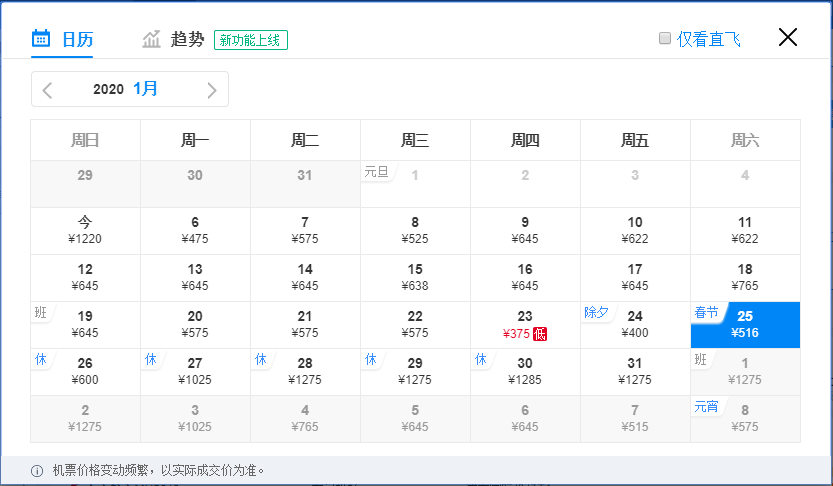Switch to the 趋势 tab
The height and width of the screenshot is (486, 833).
(x=187, y=40)
